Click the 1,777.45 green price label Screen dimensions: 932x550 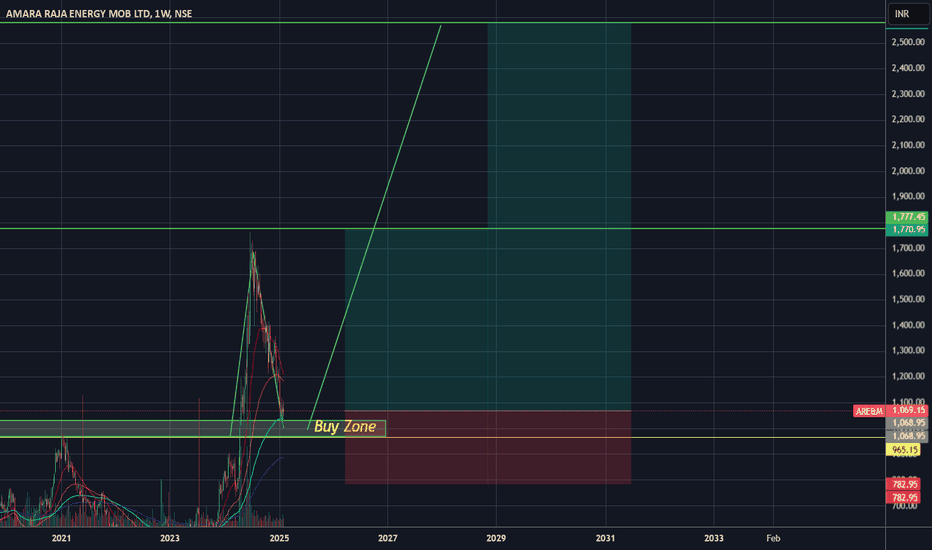[x=906, y=217]
